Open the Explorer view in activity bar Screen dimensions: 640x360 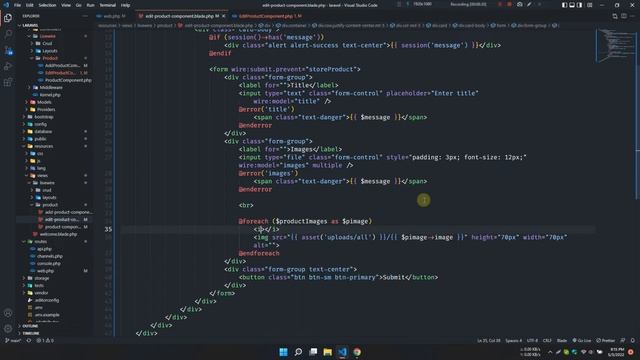pyautogui.click(x=8, y=18)
